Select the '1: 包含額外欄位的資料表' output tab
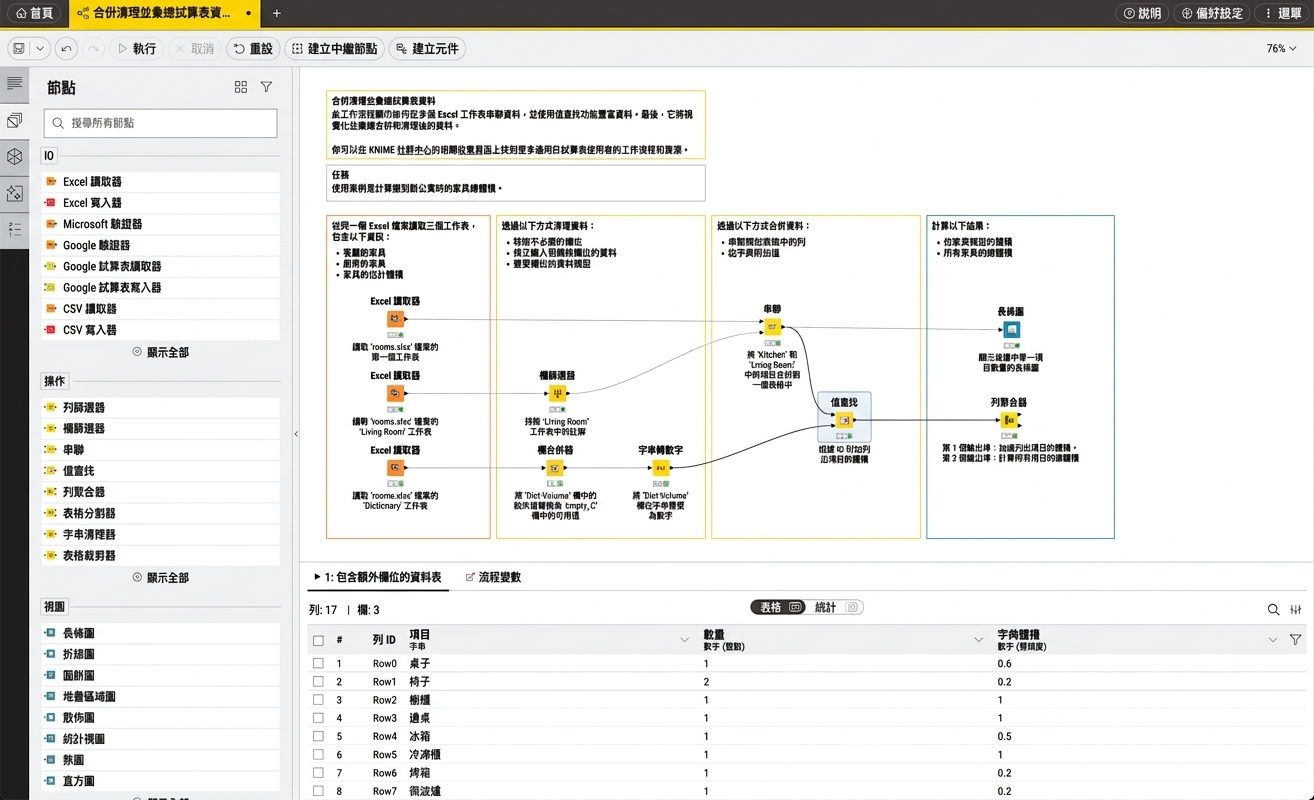 tap(378, 577)
